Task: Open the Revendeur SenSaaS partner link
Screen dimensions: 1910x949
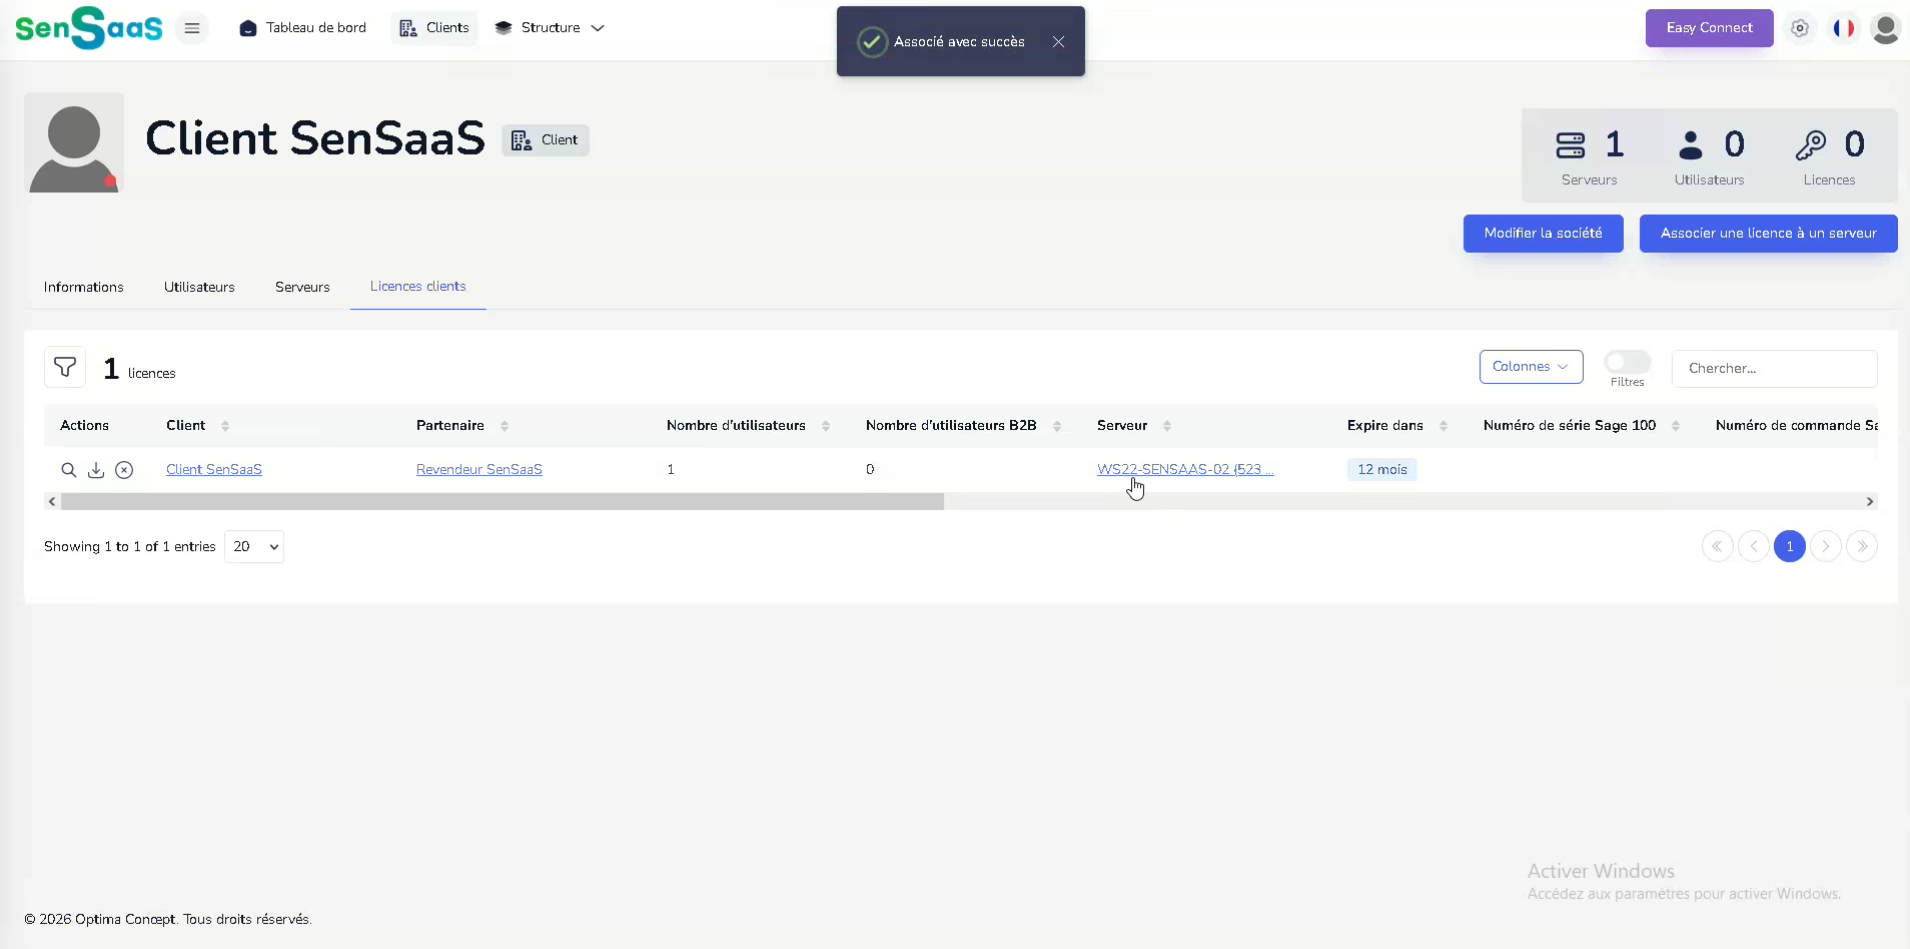Action: point(479,470)
